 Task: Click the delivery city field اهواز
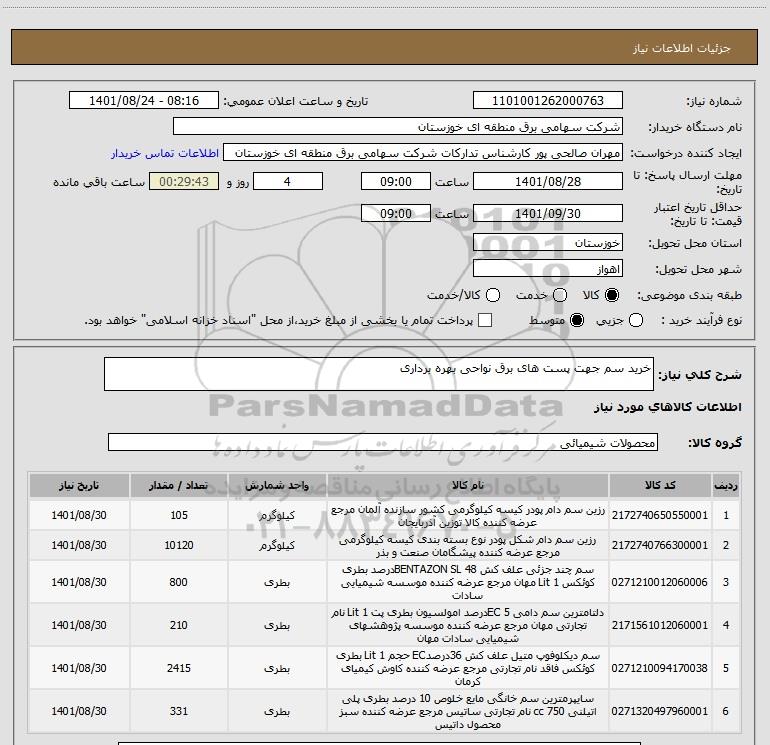tap(548, 269)
